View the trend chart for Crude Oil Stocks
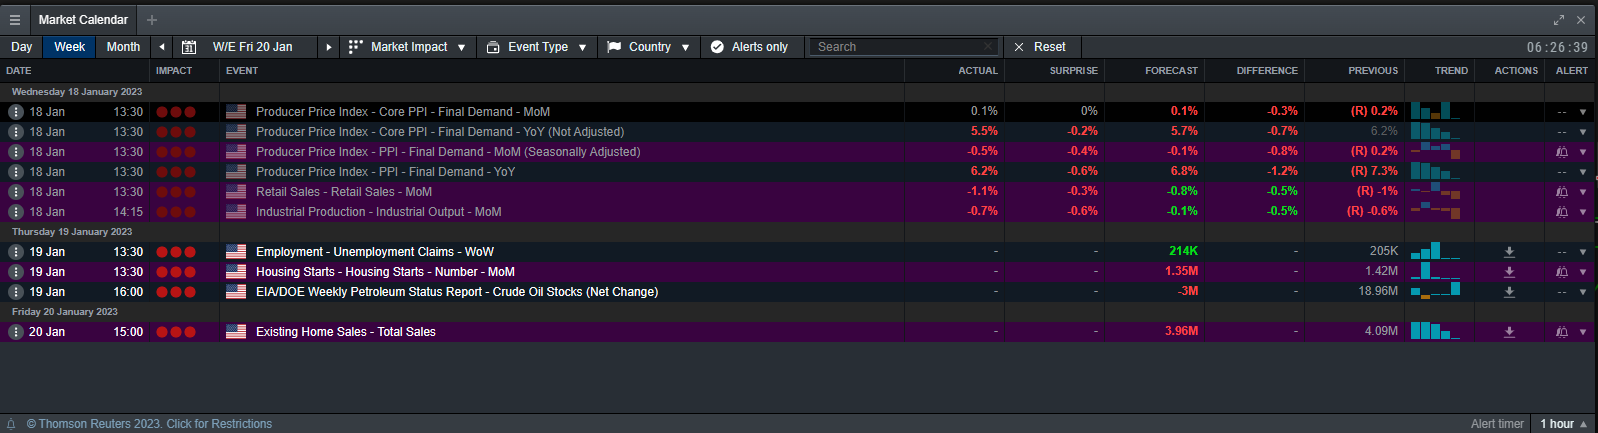This screenshot has height=433, width=1598. (1436, 292)
